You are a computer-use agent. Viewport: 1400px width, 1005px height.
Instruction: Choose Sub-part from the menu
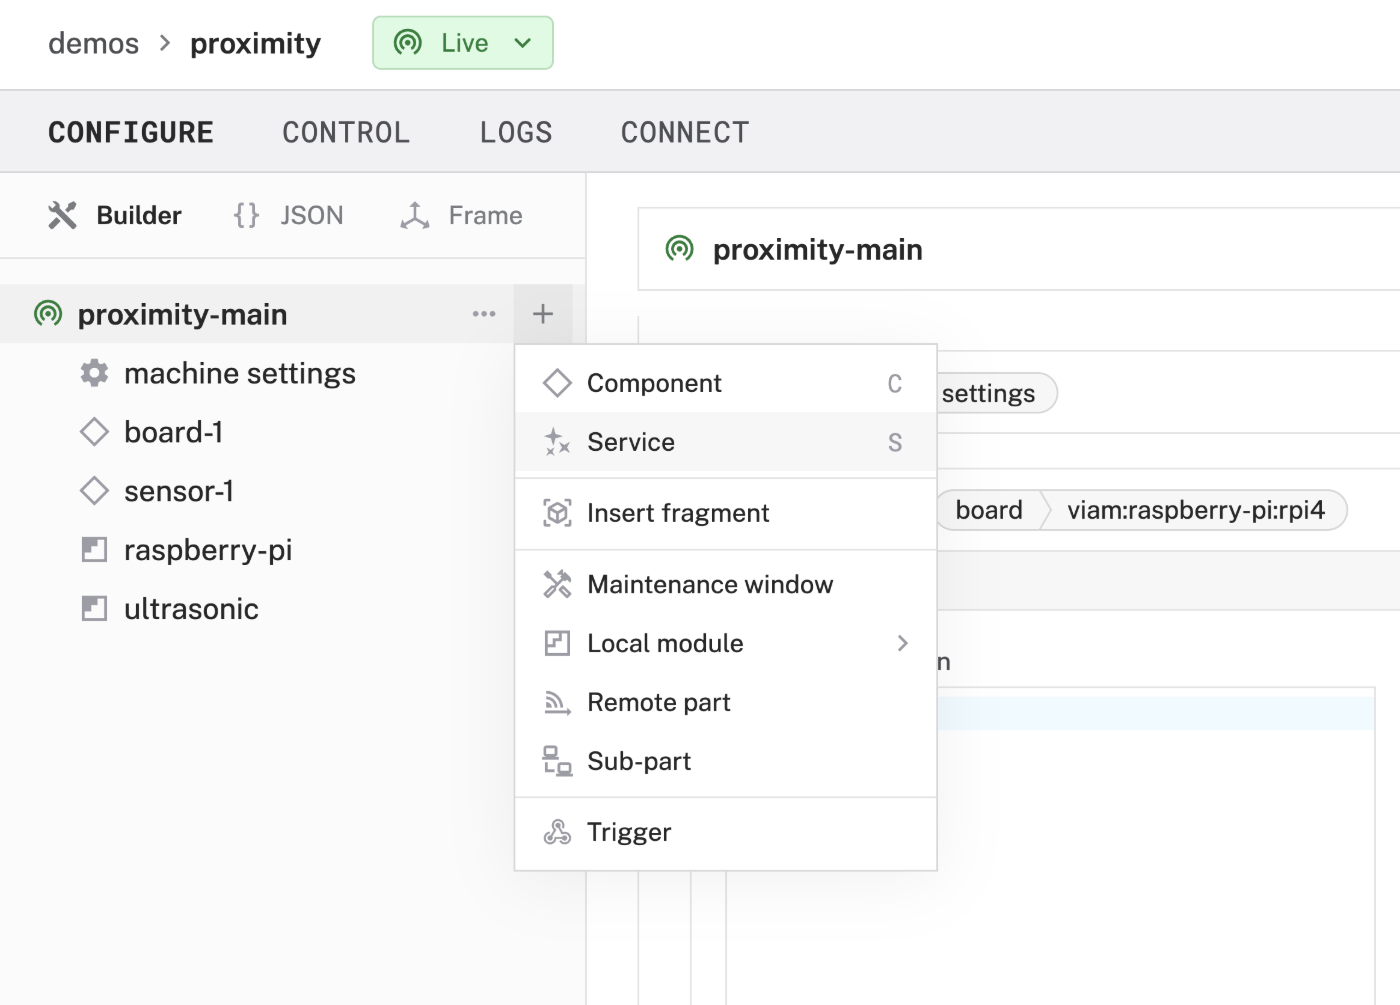726,761
